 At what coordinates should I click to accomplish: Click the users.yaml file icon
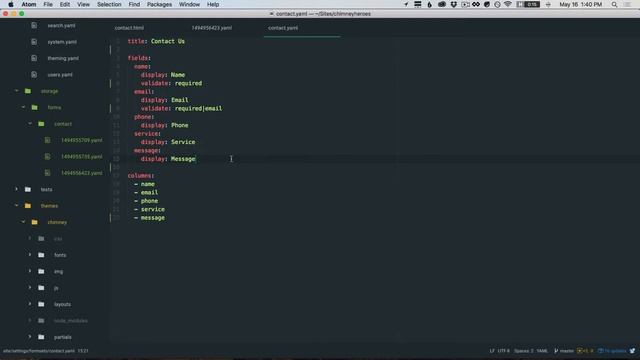[34, 74]
